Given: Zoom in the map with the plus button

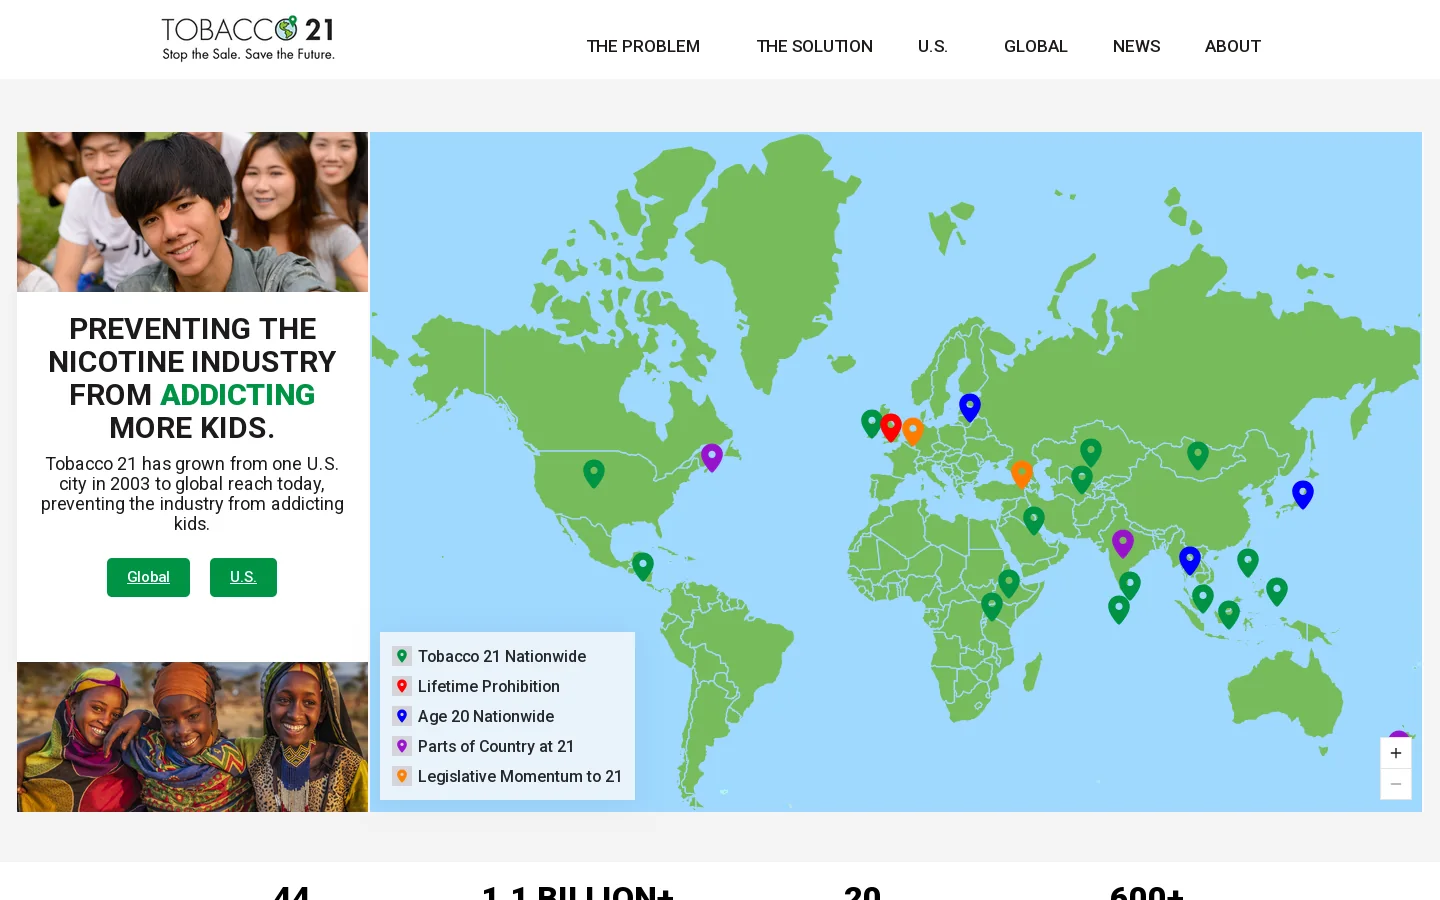Looking at the screenshot, I should coord(1396,753).
